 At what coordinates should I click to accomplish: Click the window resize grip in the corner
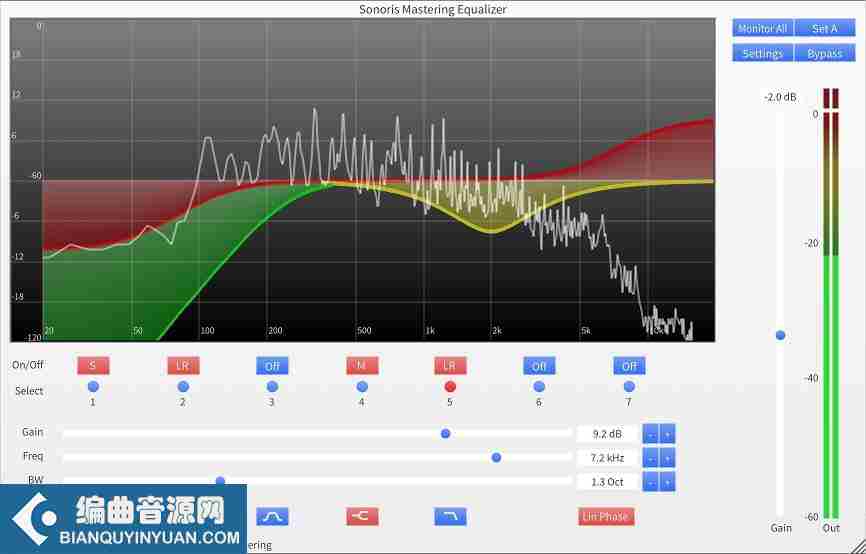859,546
